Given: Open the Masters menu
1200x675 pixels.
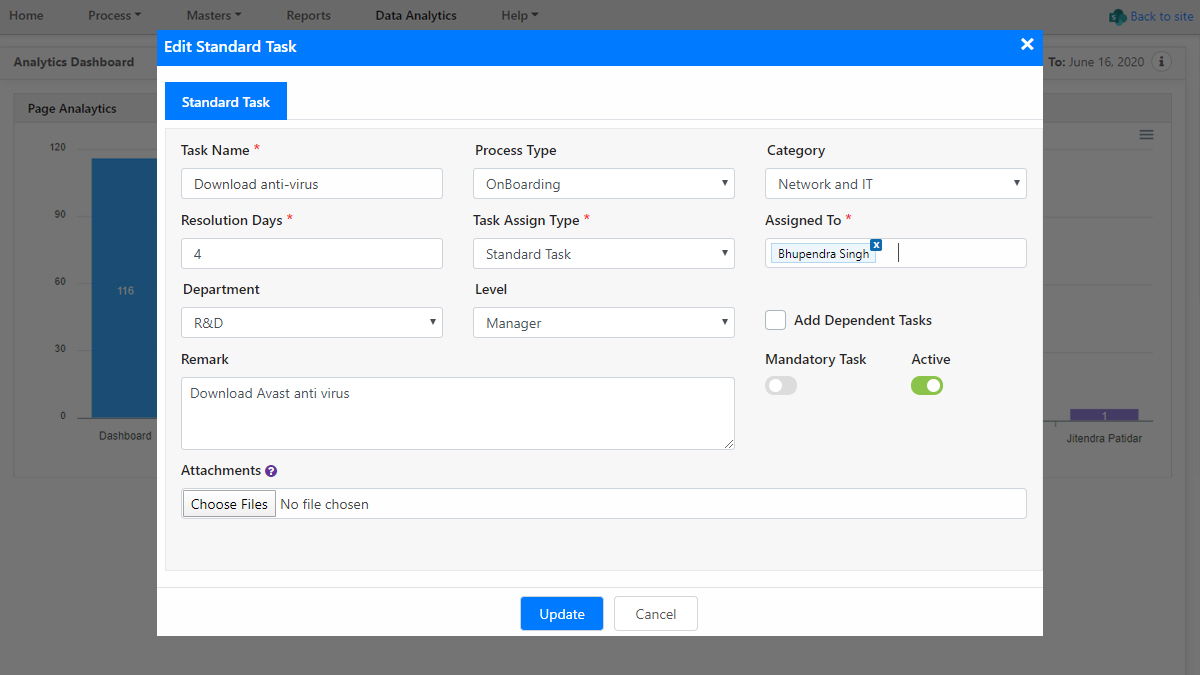Looking at the screenshot, I should point(213,15).
